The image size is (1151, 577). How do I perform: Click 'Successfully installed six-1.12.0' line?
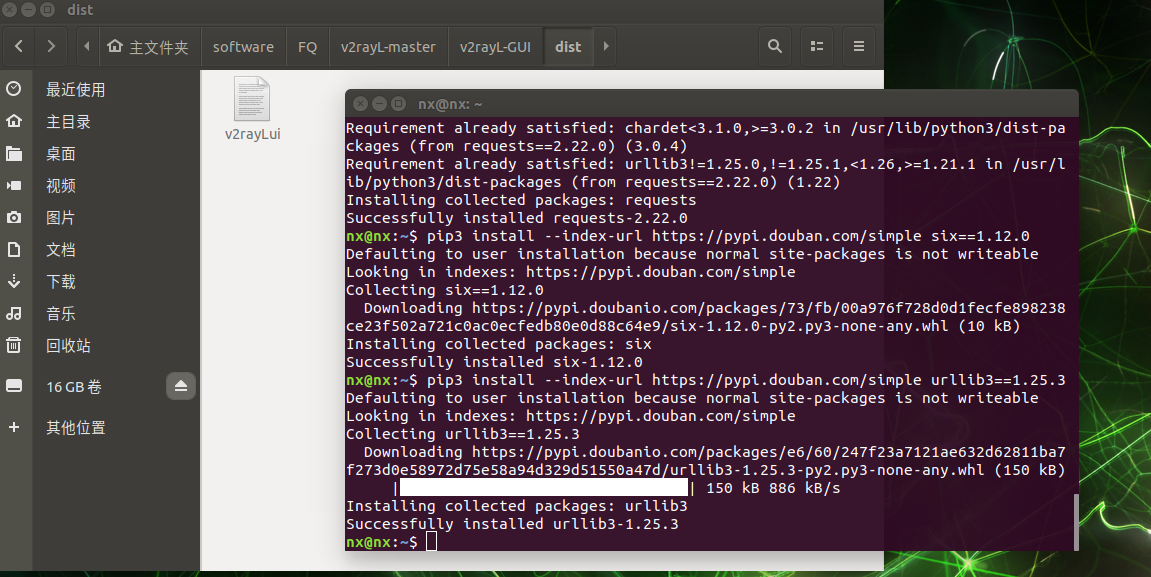[494, 362]
